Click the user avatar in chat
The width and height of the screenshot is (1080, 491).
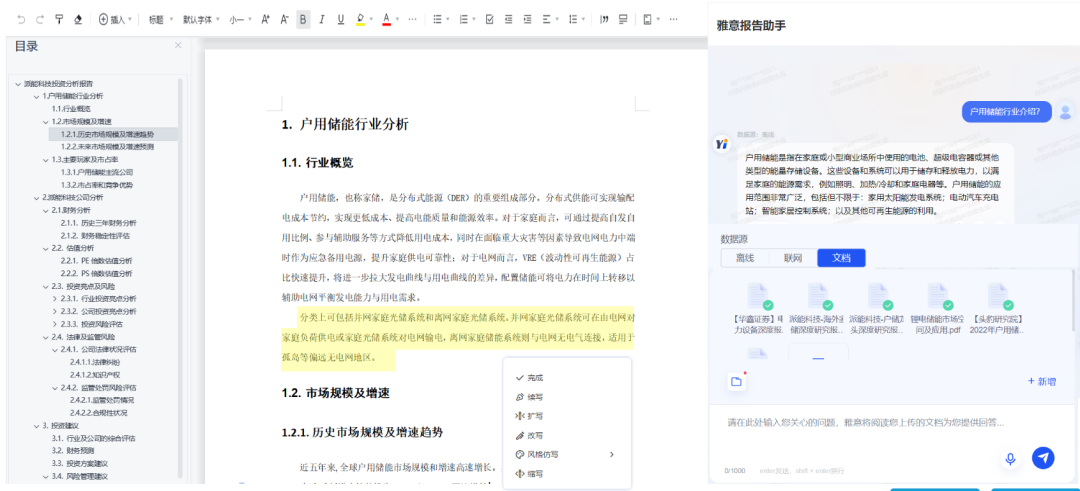[x=1066, y=112]
